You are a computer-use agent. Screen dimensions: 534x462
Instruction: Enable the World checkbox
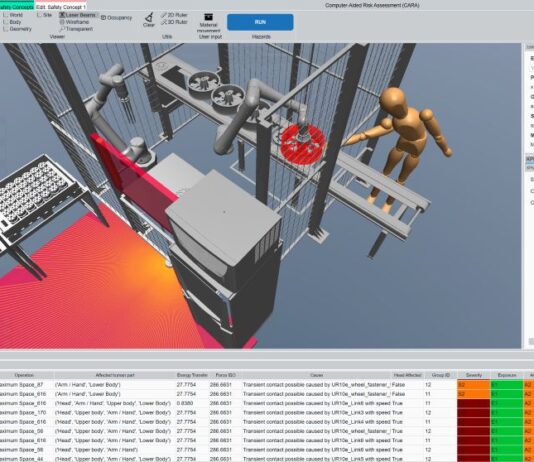click(13, 15)
